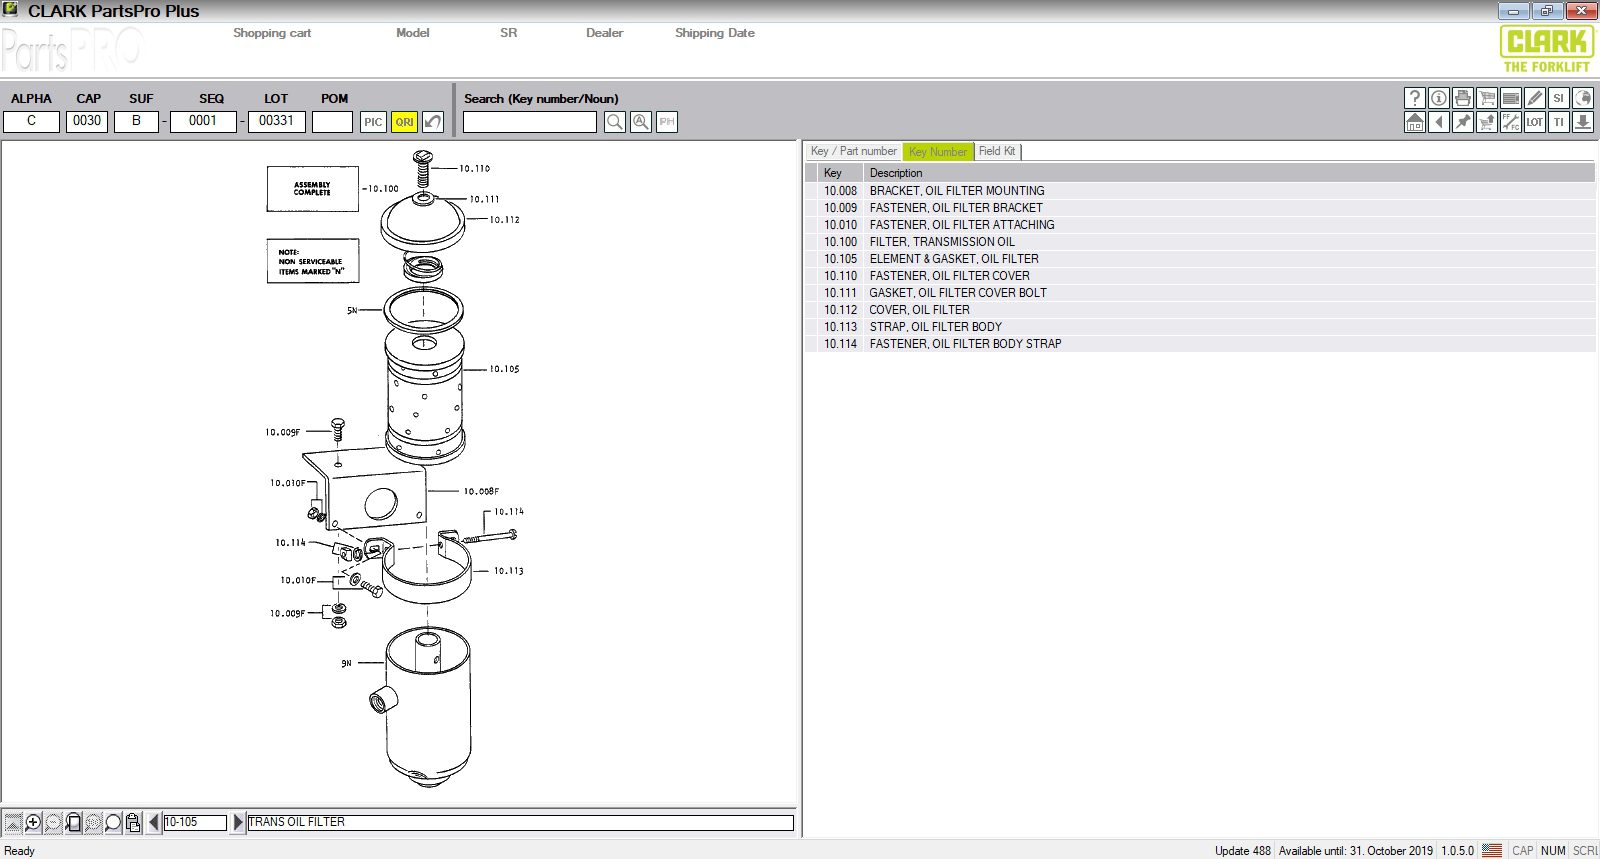Click the printer icon in the toolbar

click(x=1462, y=98)
